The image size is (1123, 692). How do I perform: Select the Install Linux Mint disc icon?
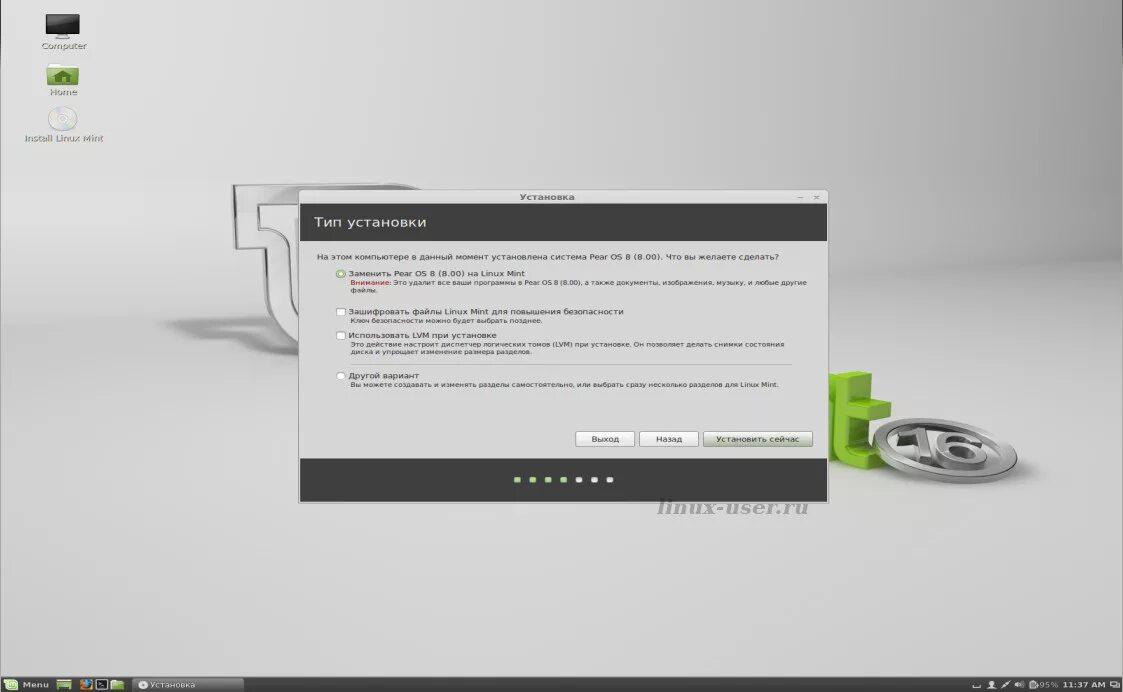[63, 125]
